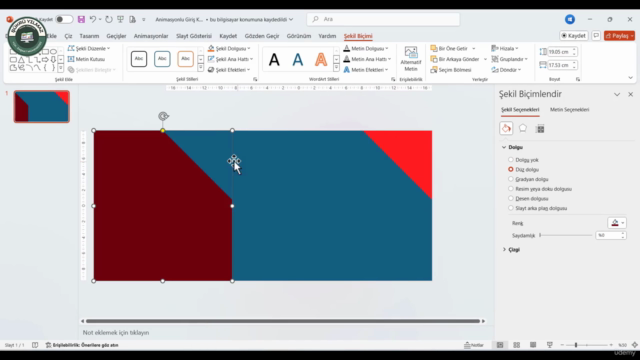The height and width of the screenshot is (360, 640).
Task: Click the Notlar button in status bar
Action: pos(474,345)
